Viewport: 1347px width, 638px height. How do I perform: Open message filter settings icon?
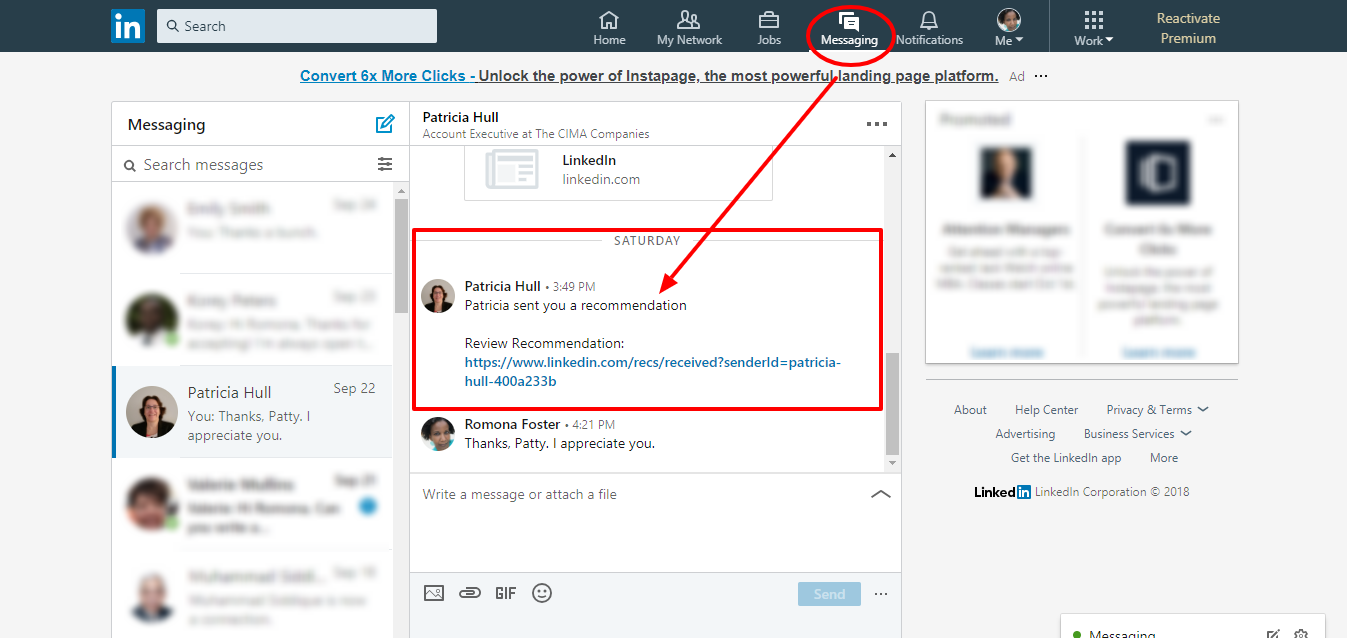coord(385,165)
